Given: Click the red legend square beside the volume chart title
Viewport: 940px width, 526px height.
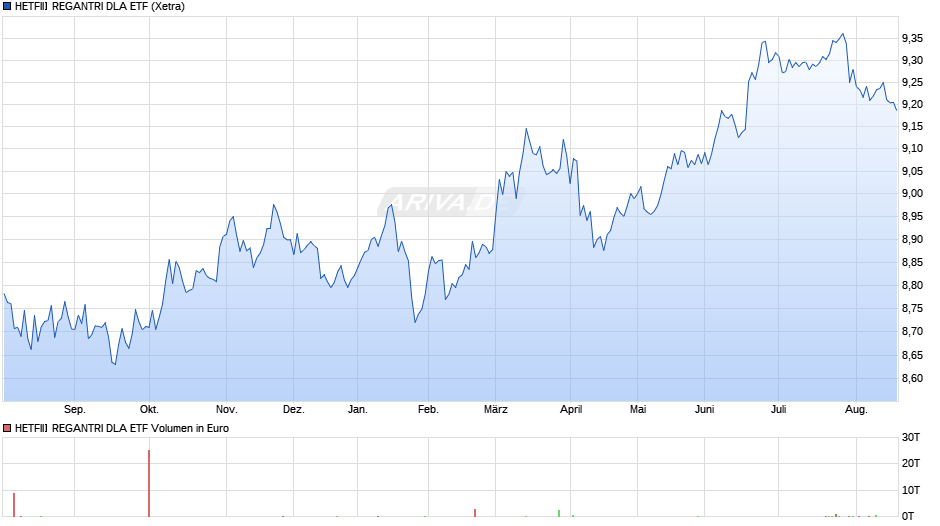Looking at the screenshot, I should [x=7, y=428].
